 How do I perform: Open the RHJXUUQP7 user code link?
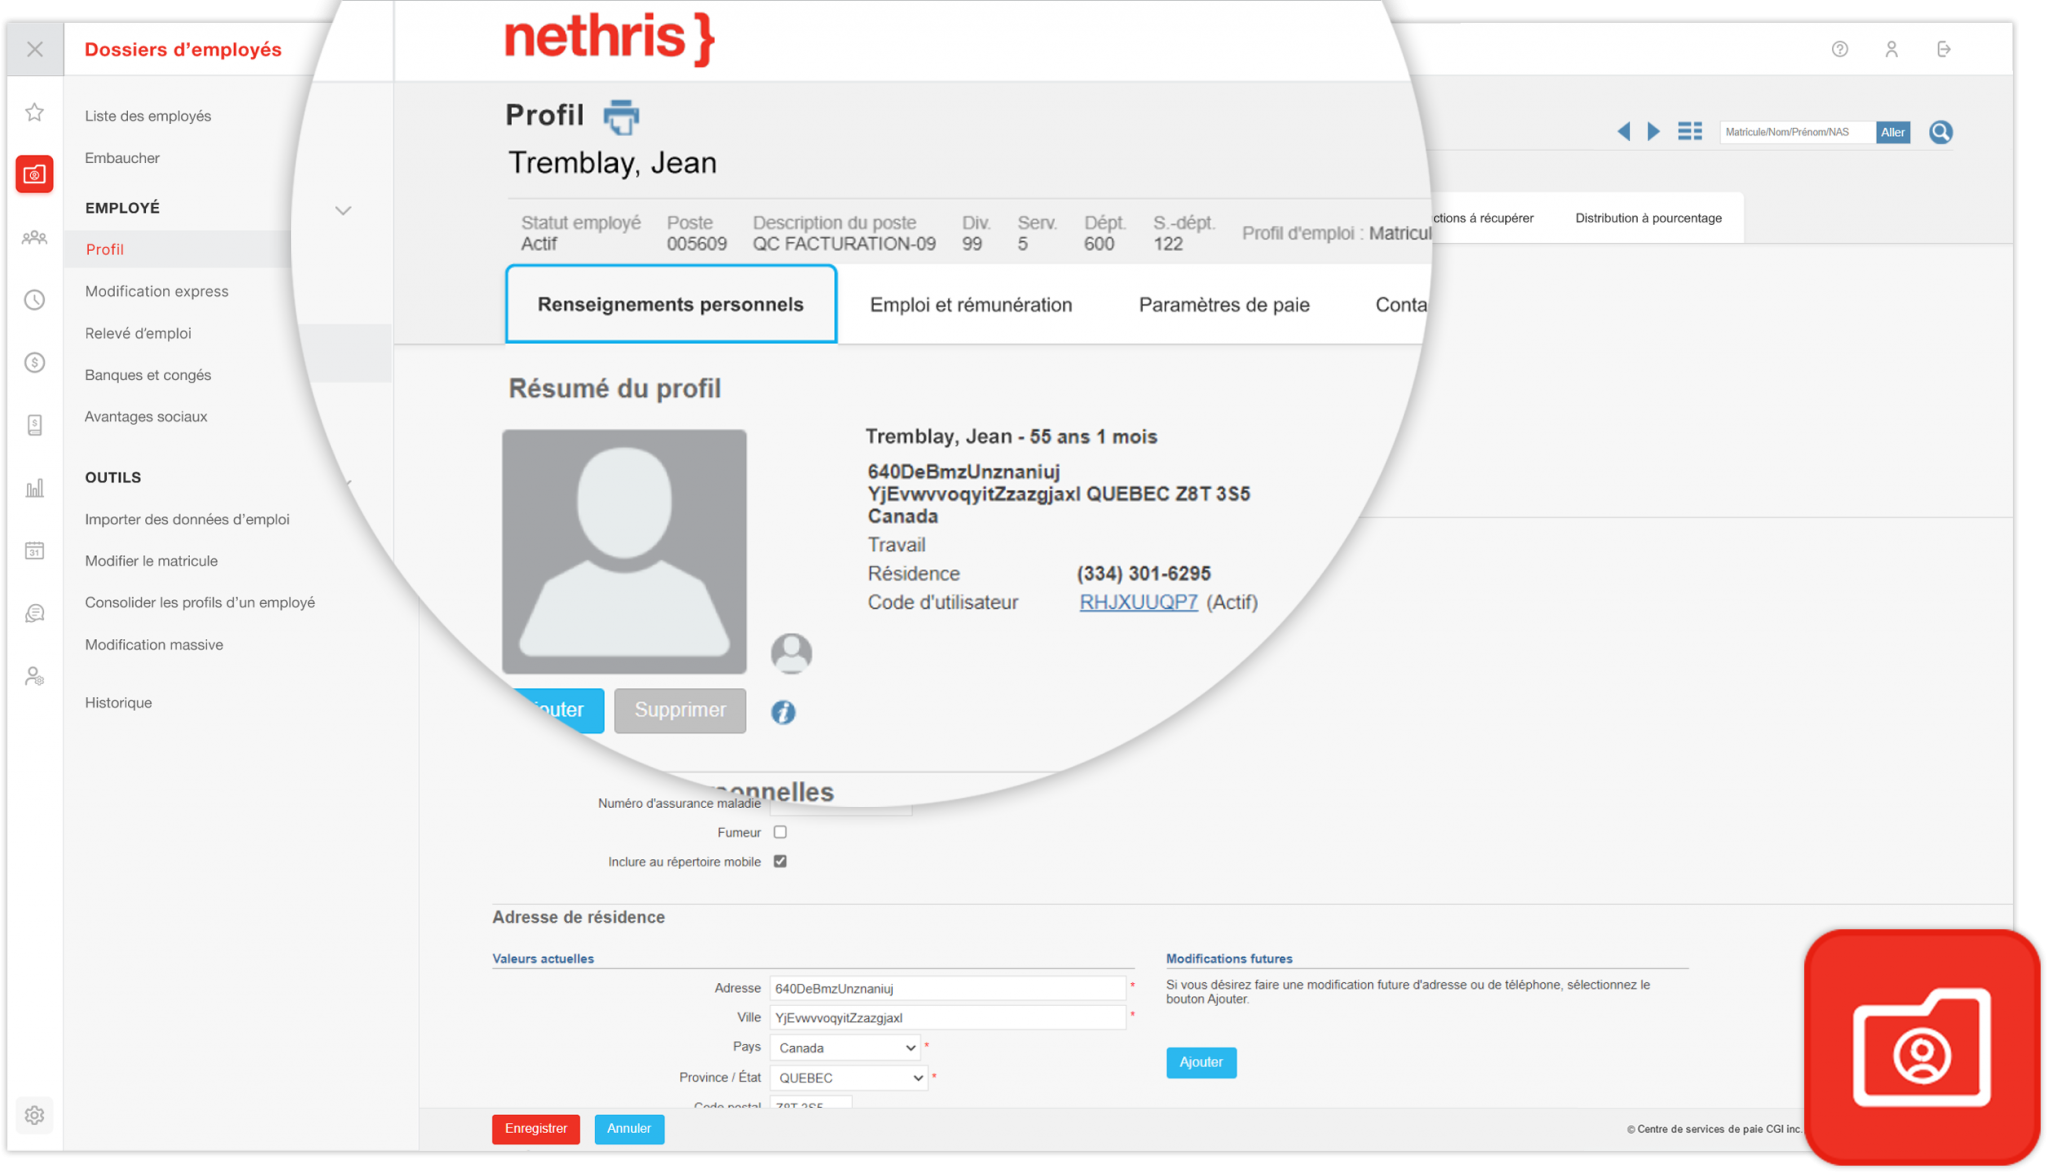(1137, 602)
